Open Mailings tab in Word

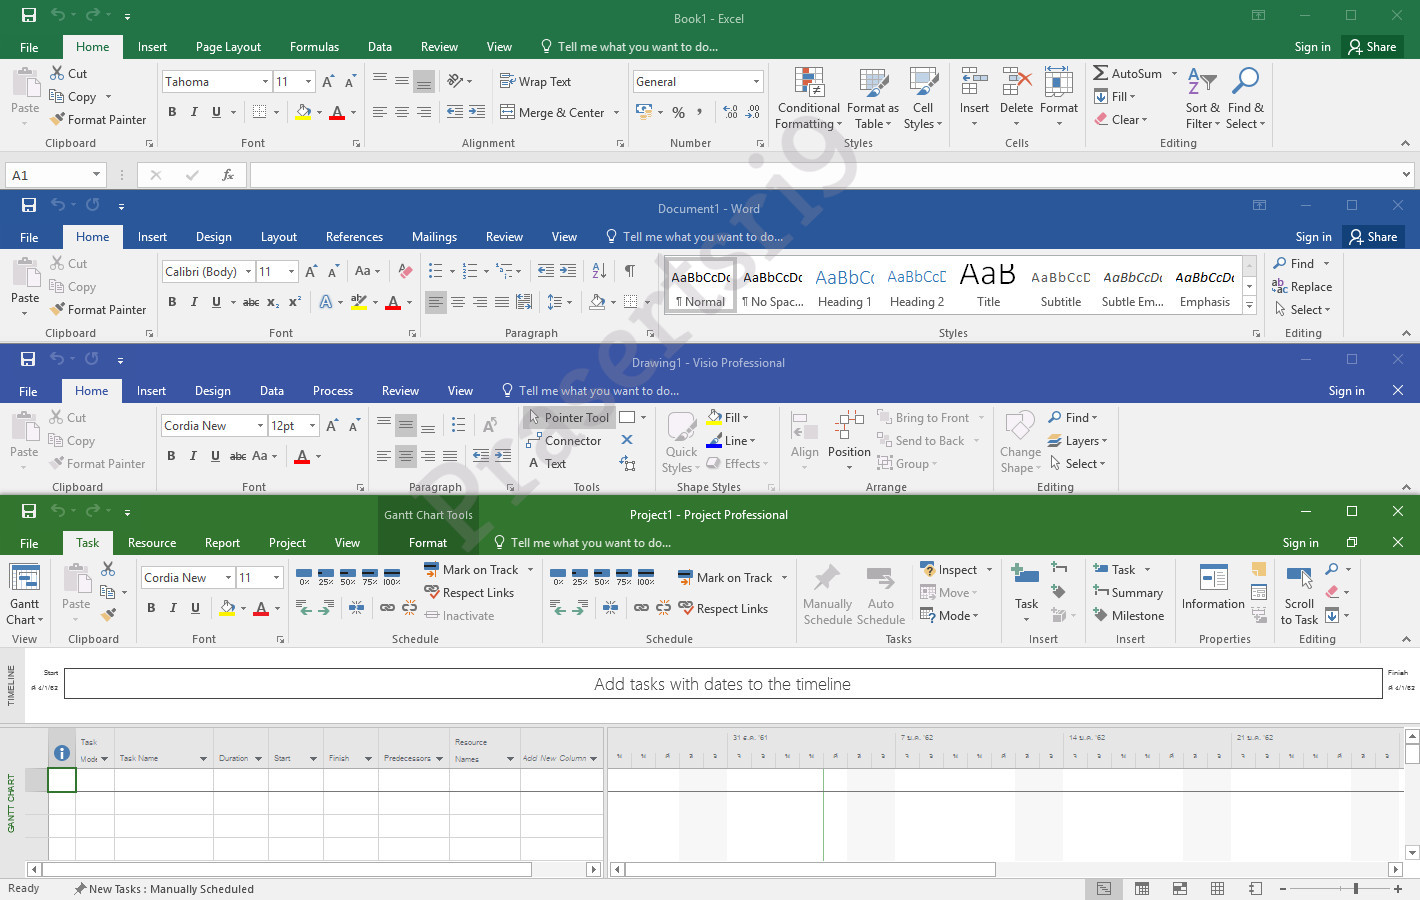tap(434, 237)
